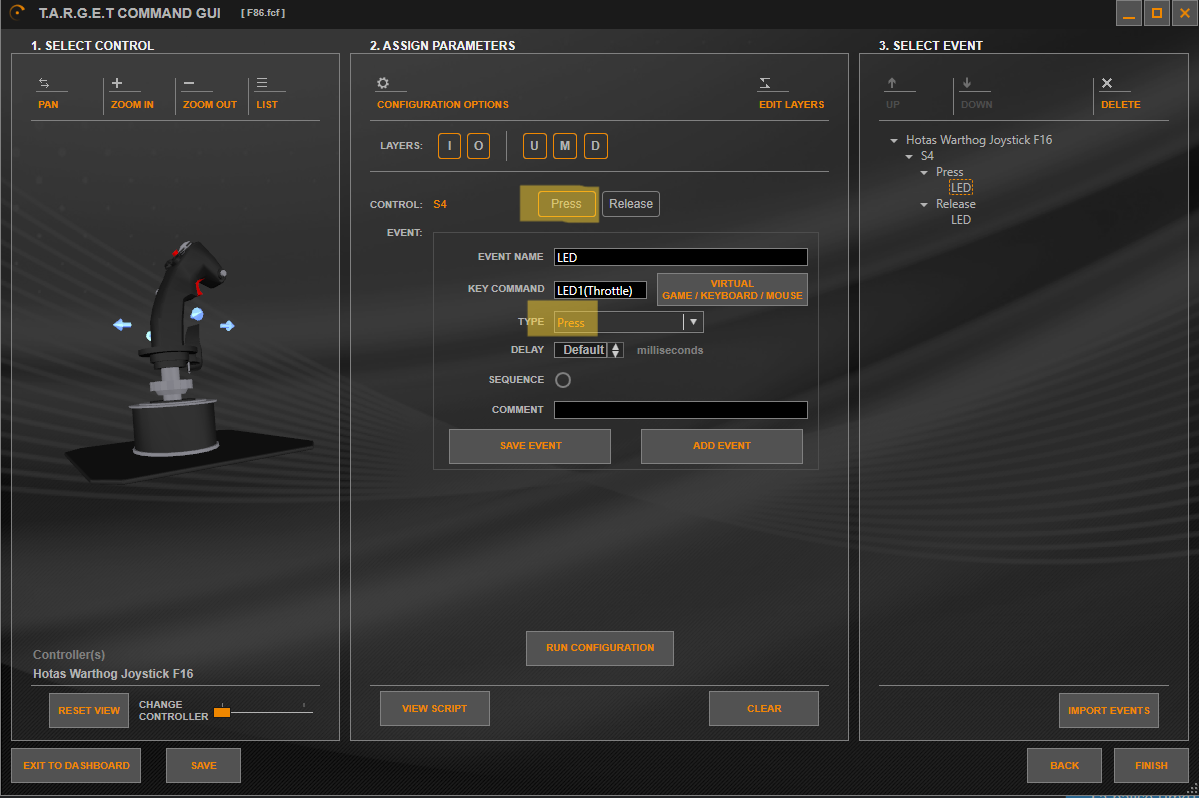Open the Type dropdown arrow
This screenshot has width=1199, height=798.
pos(694,322)
